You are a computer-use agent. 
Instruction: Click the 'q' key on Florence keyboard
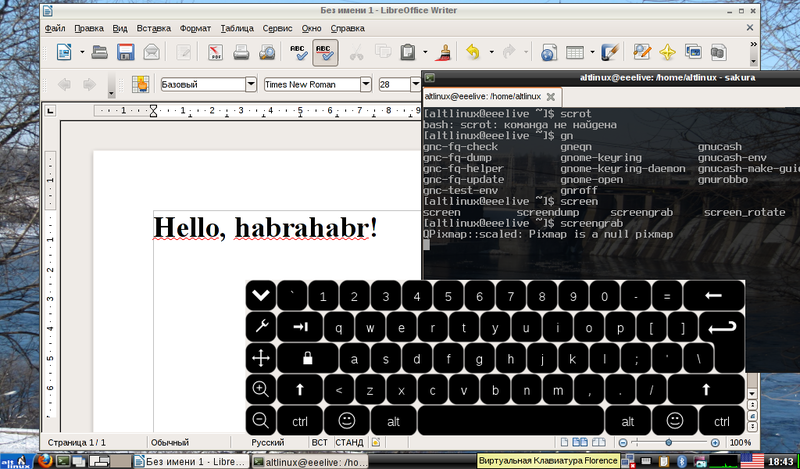coord(339,327)
